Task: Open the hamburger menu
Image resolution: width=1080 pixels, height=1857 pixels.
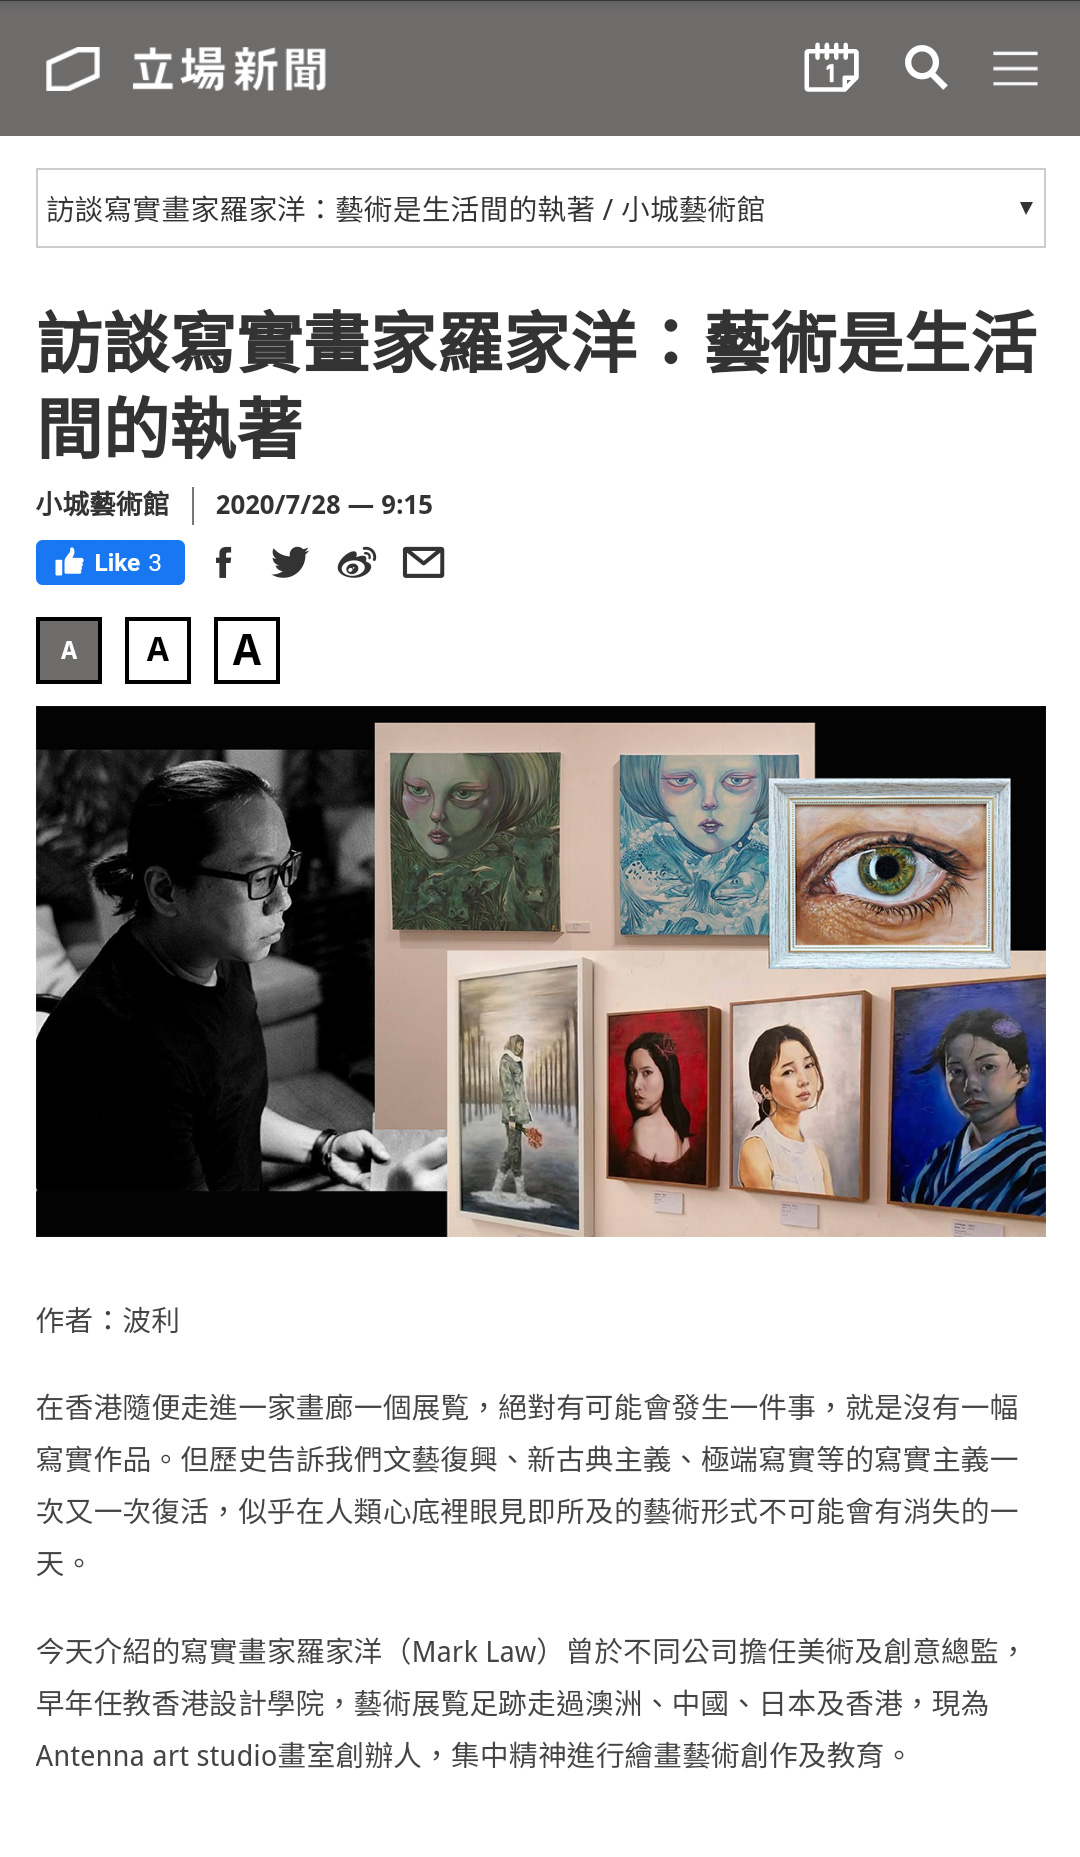Action: (x=1015, y=68)
